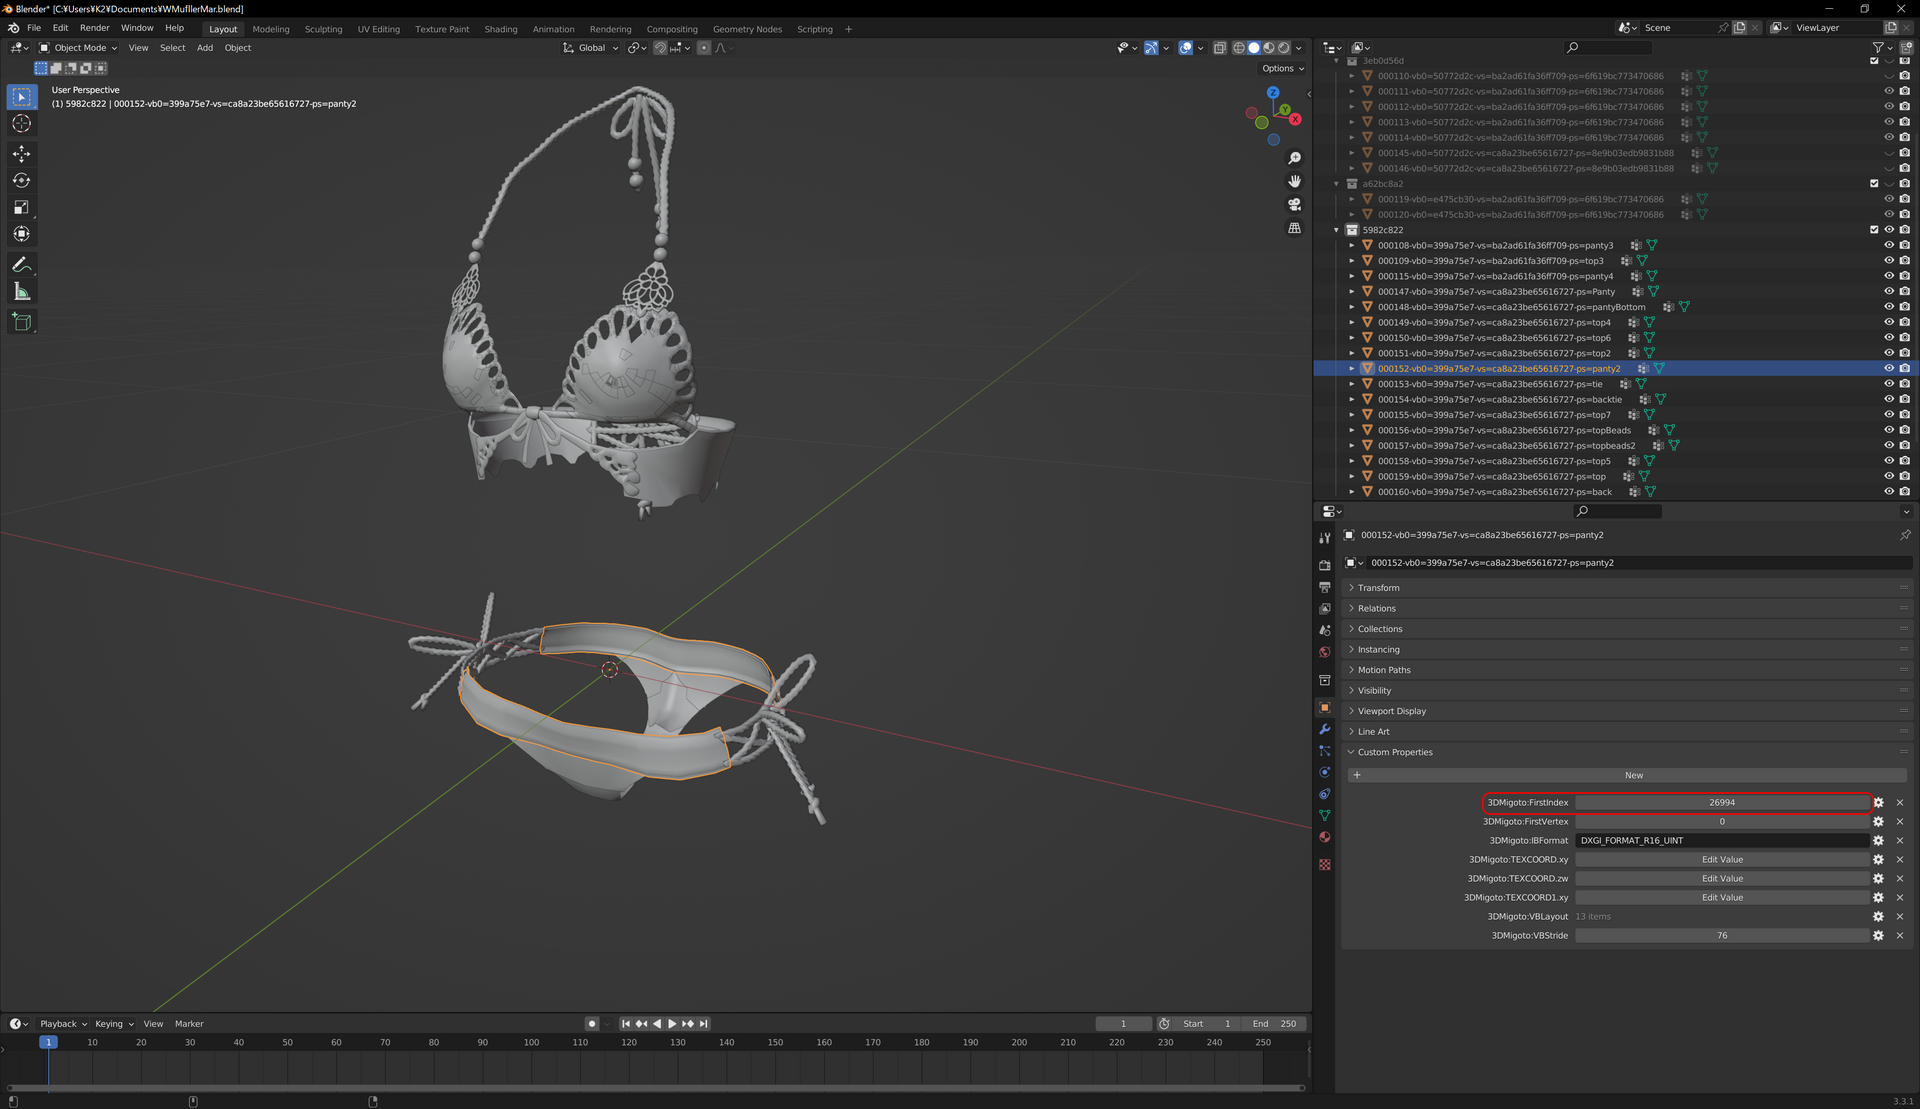Select the Add Cube tool

coord(22,322)
